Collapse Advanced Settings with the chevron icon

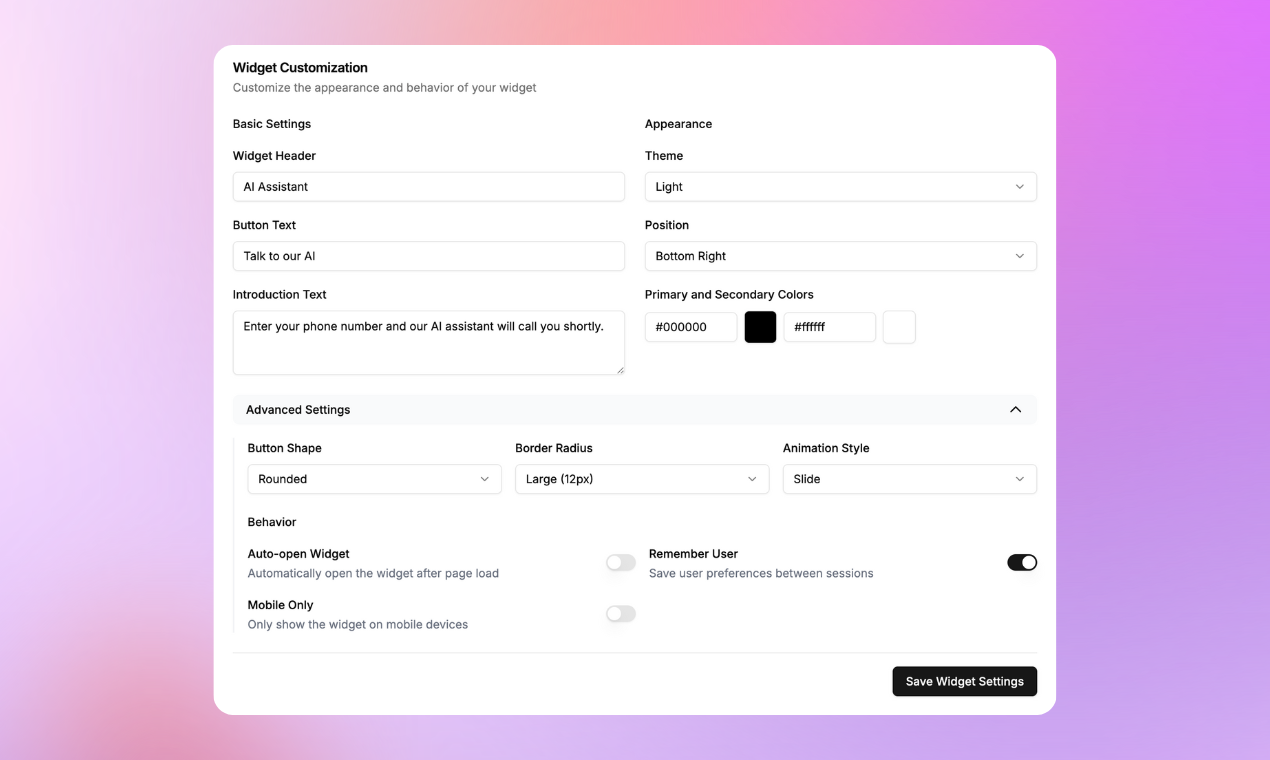pyautogui.click(x=1015, y=410)
